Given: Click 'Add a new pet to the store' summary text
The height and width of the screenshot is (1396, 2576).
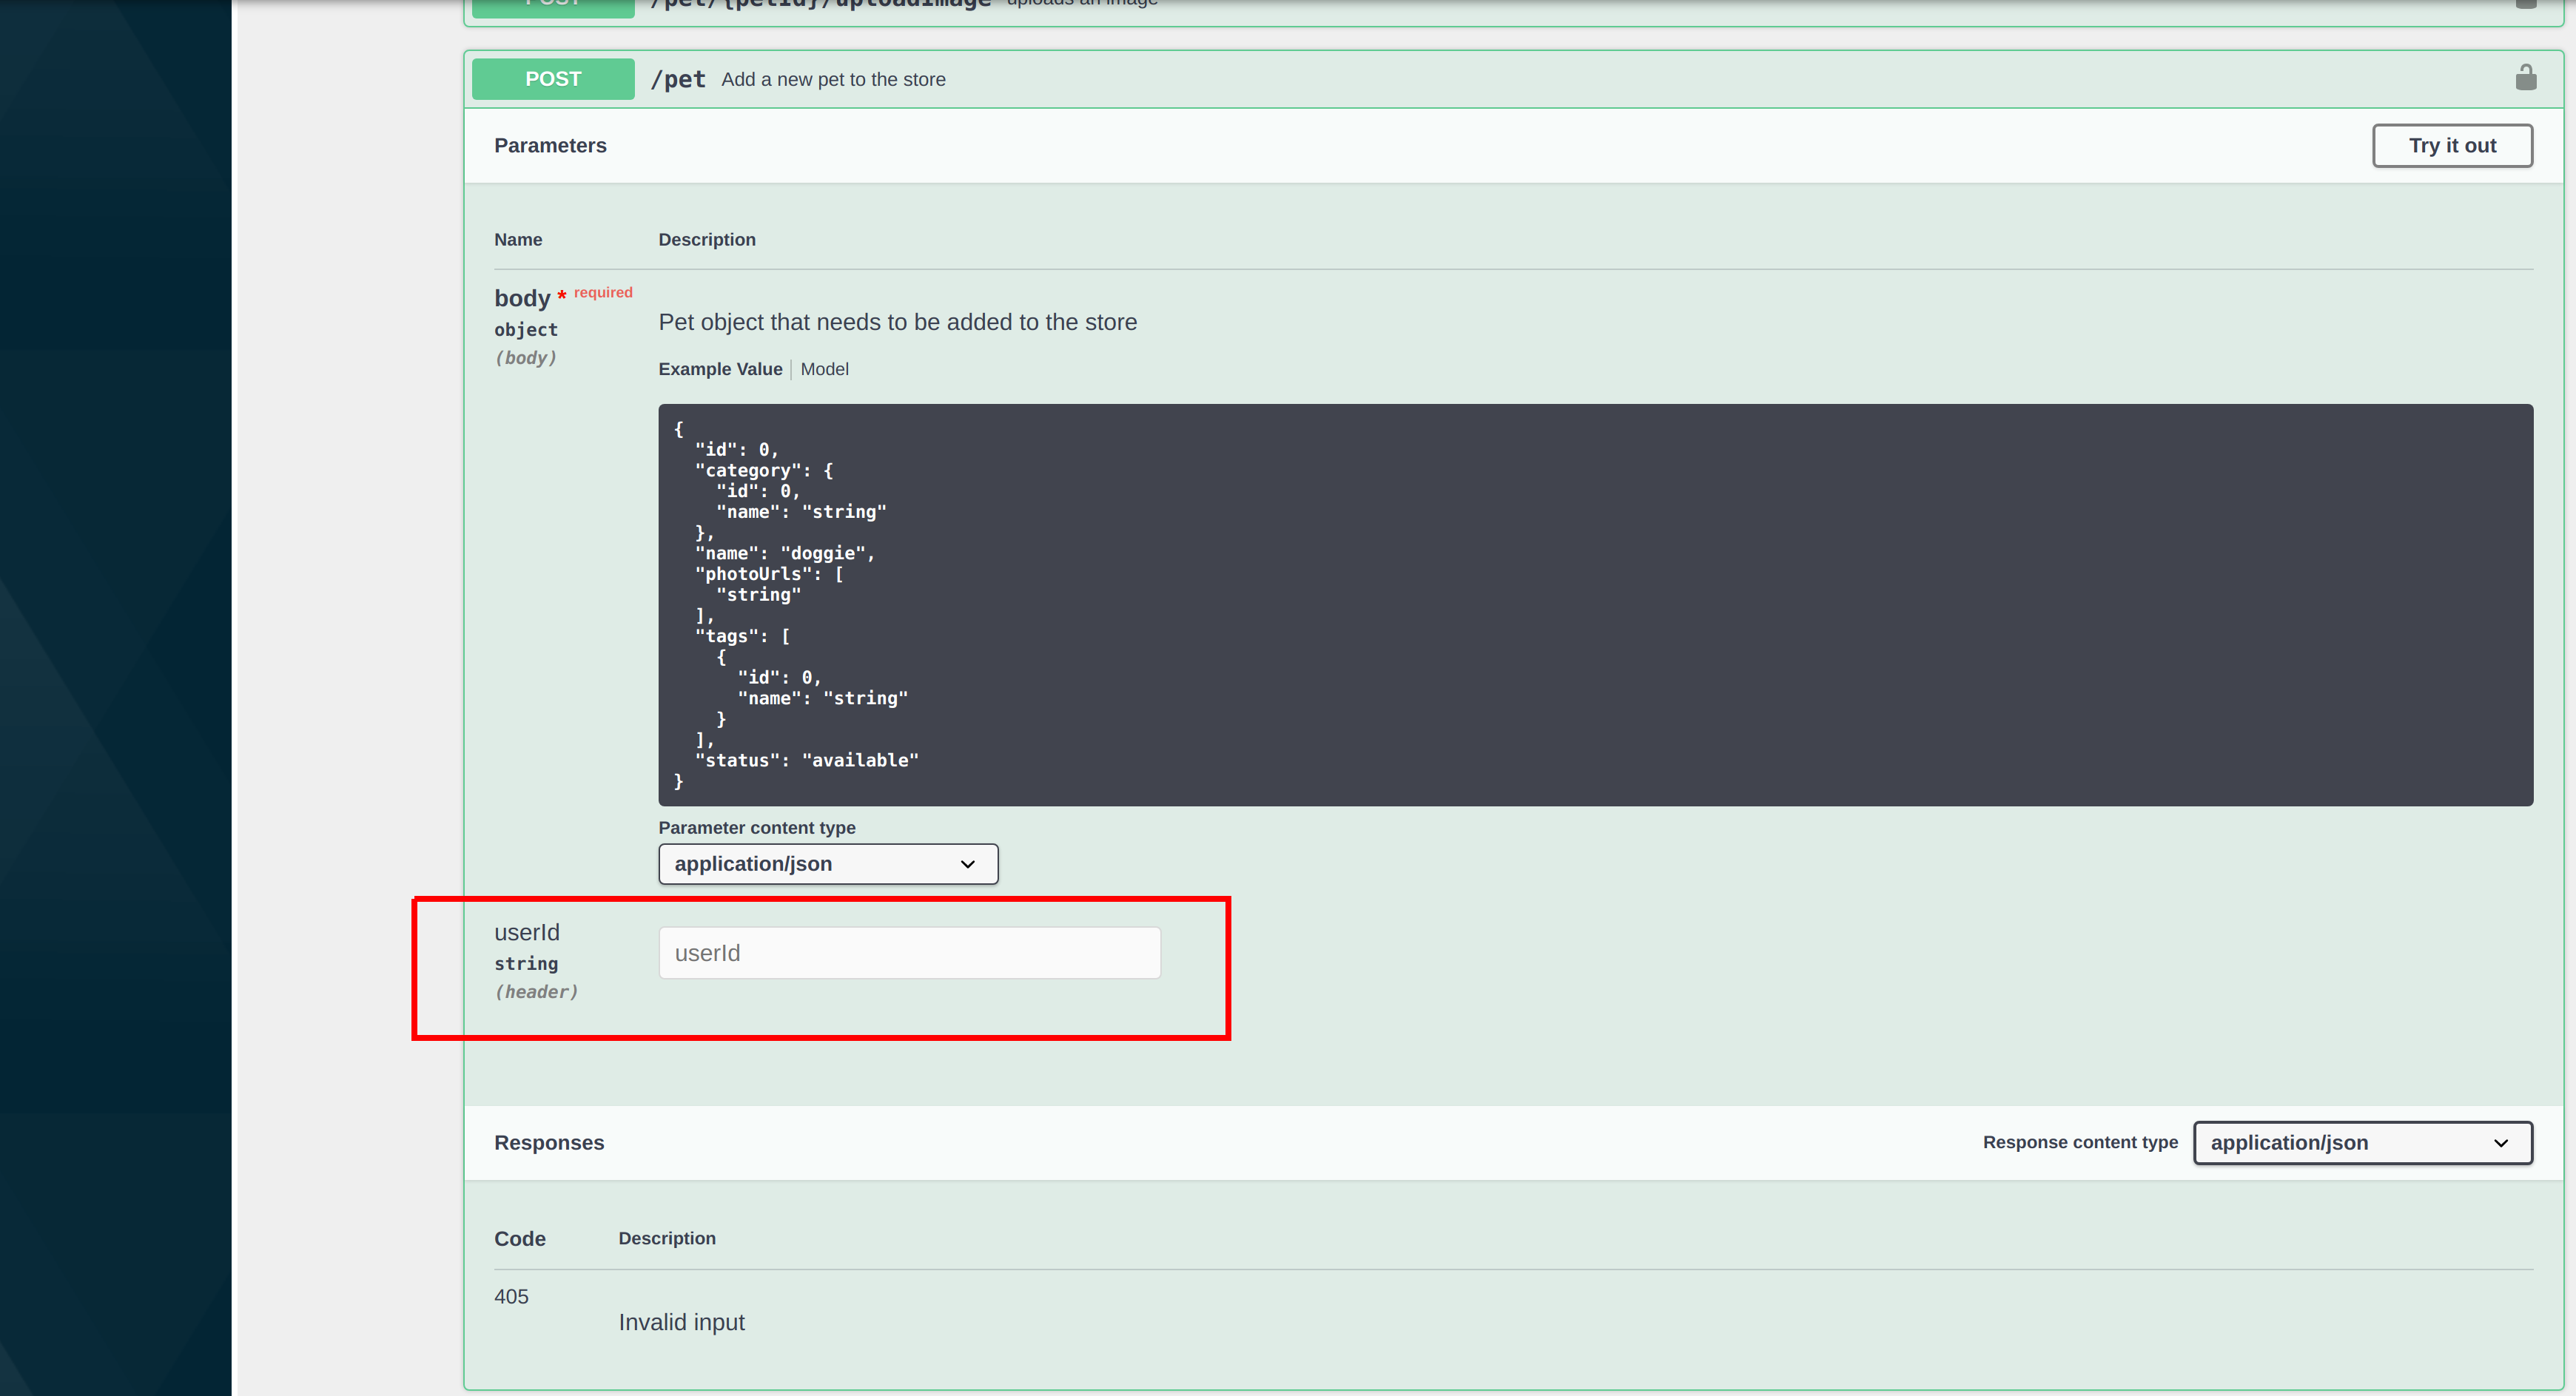Looking at the screenshot, I should tap(833, 79).
